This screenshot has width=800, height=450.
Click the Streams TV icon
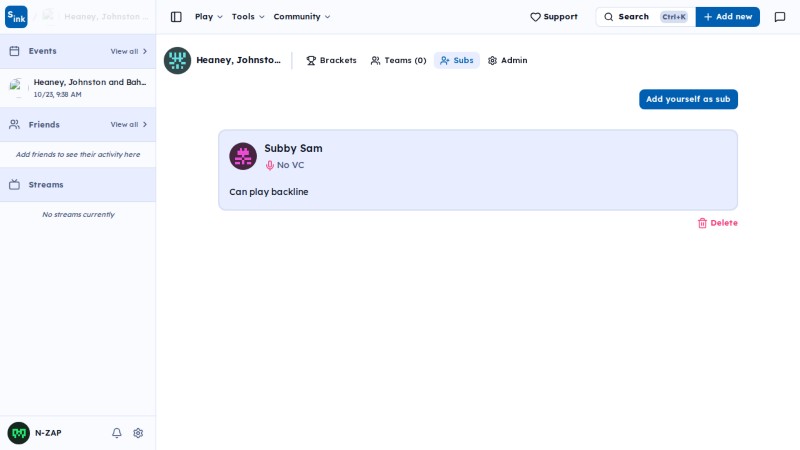click(x=14, y=185)
